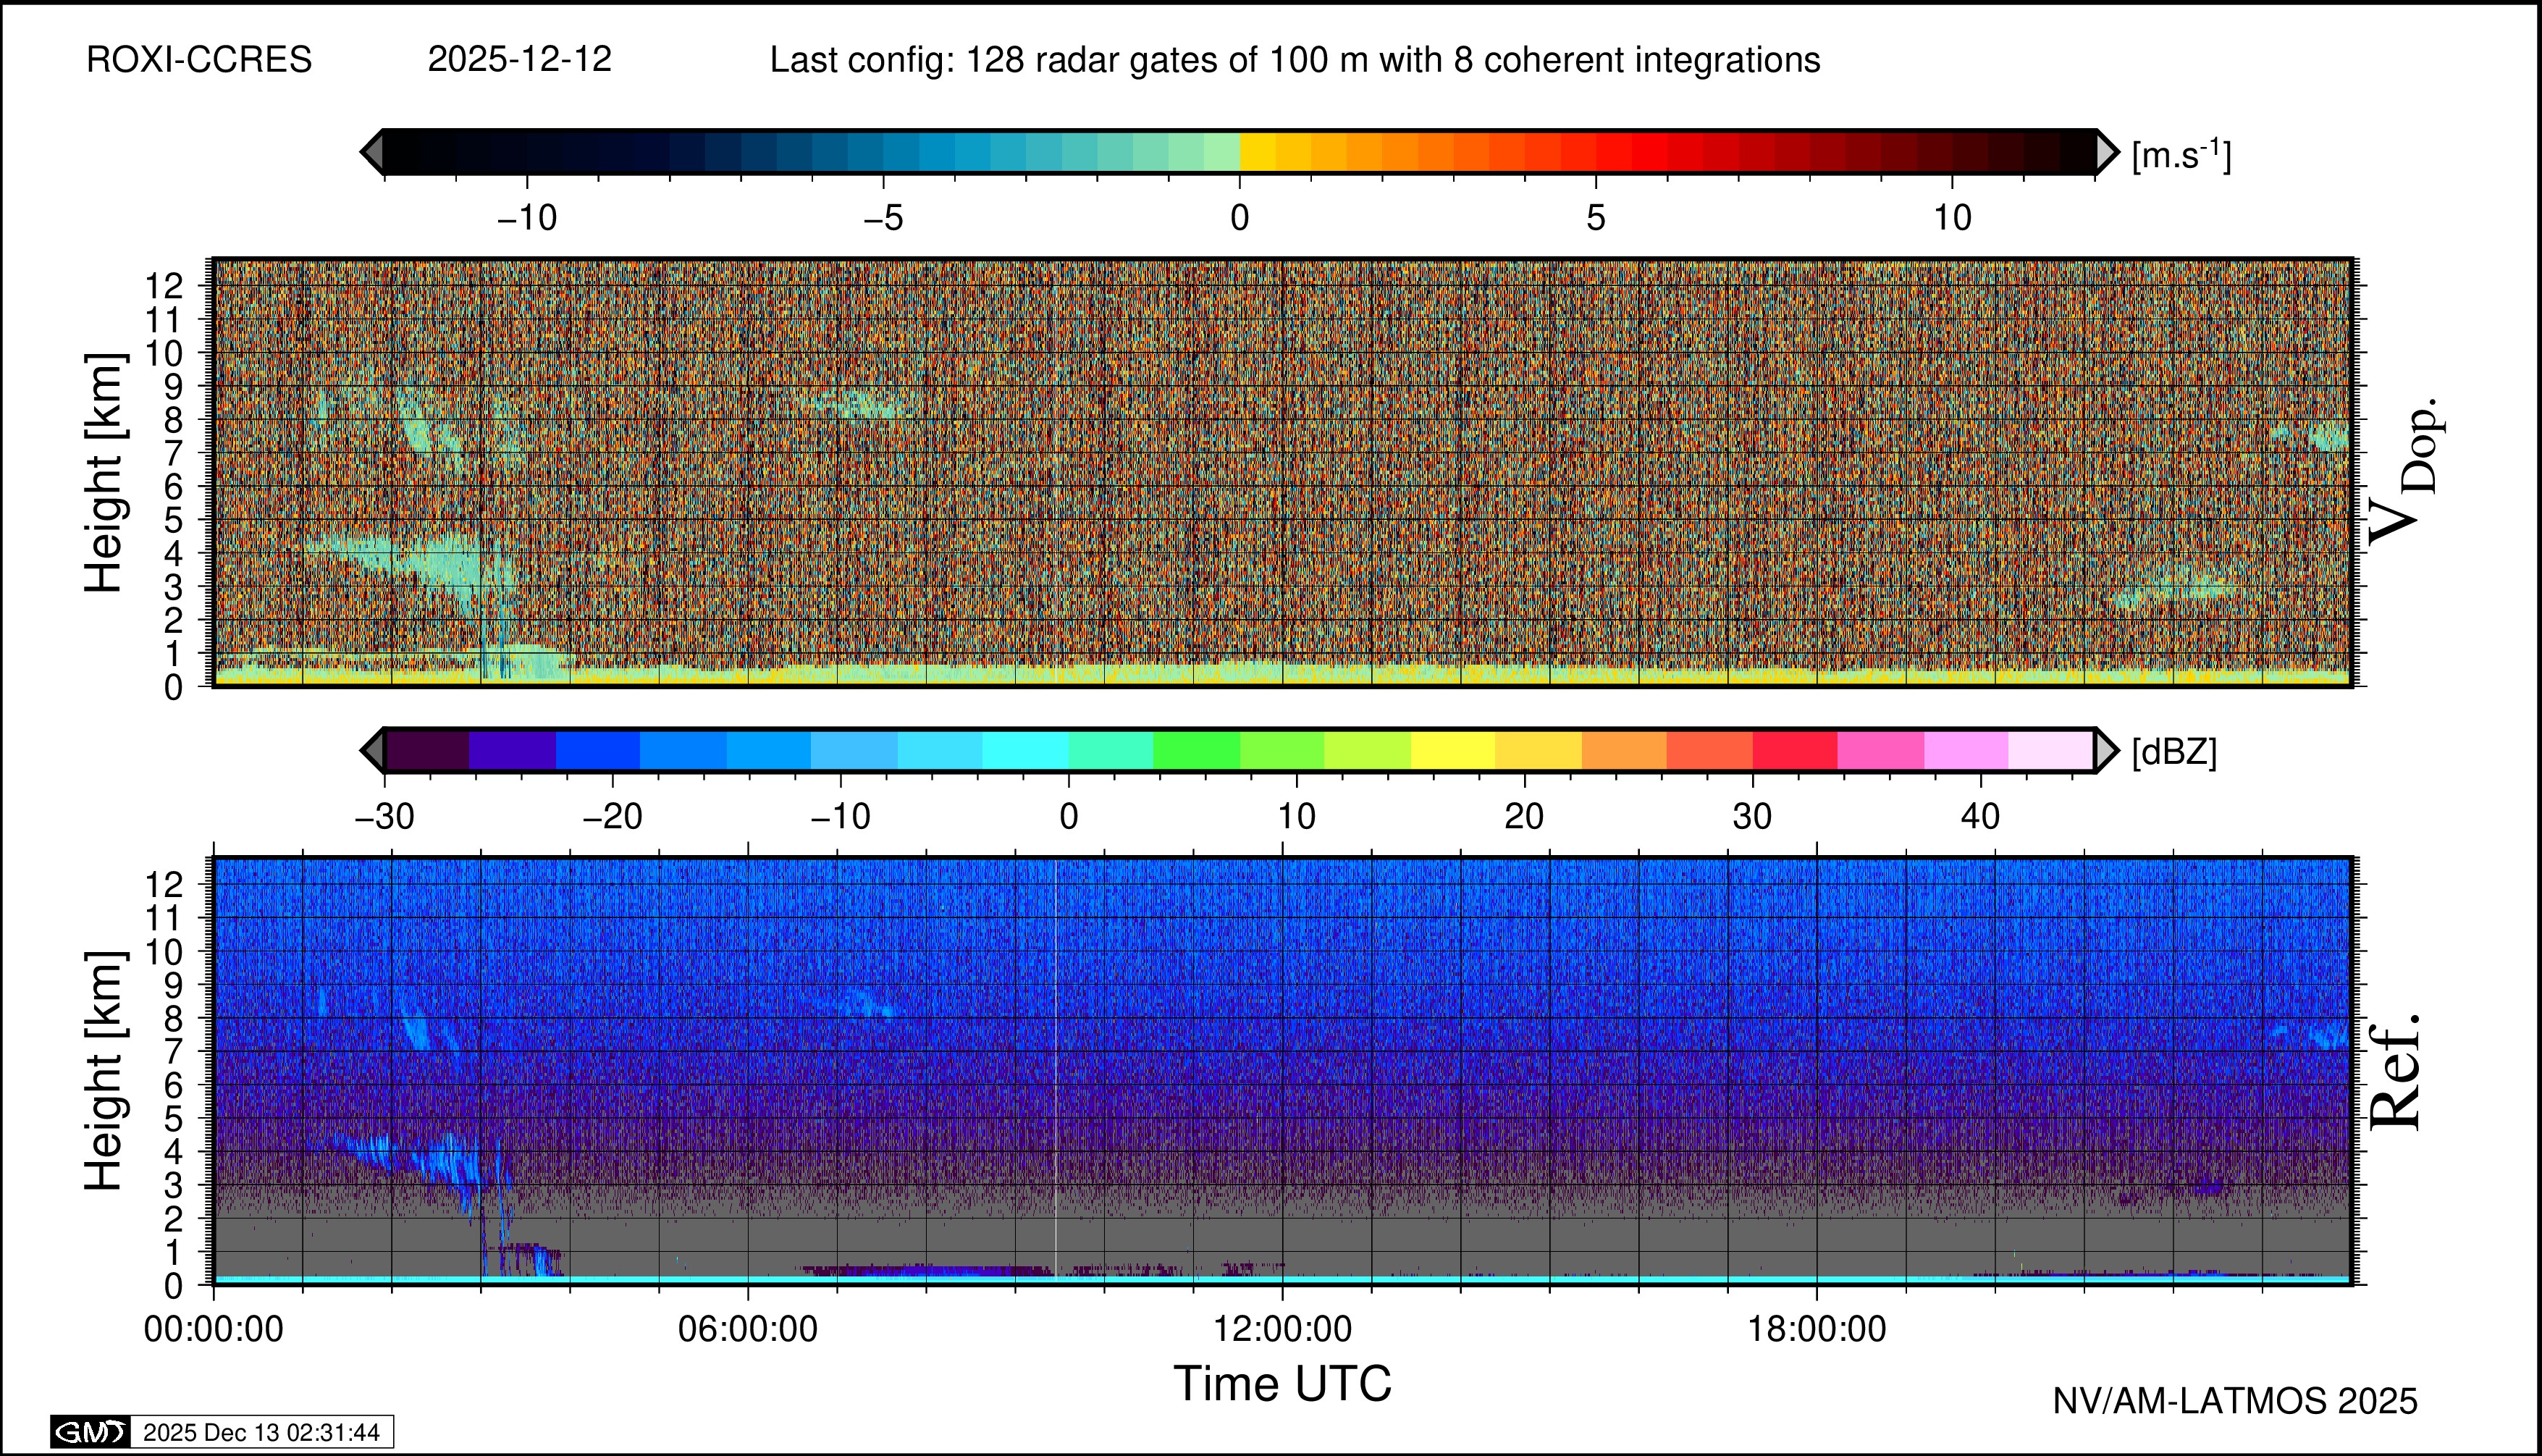Click the 18:00:00 time axis label
2542x1456 pixels.
(1816, 1329)
